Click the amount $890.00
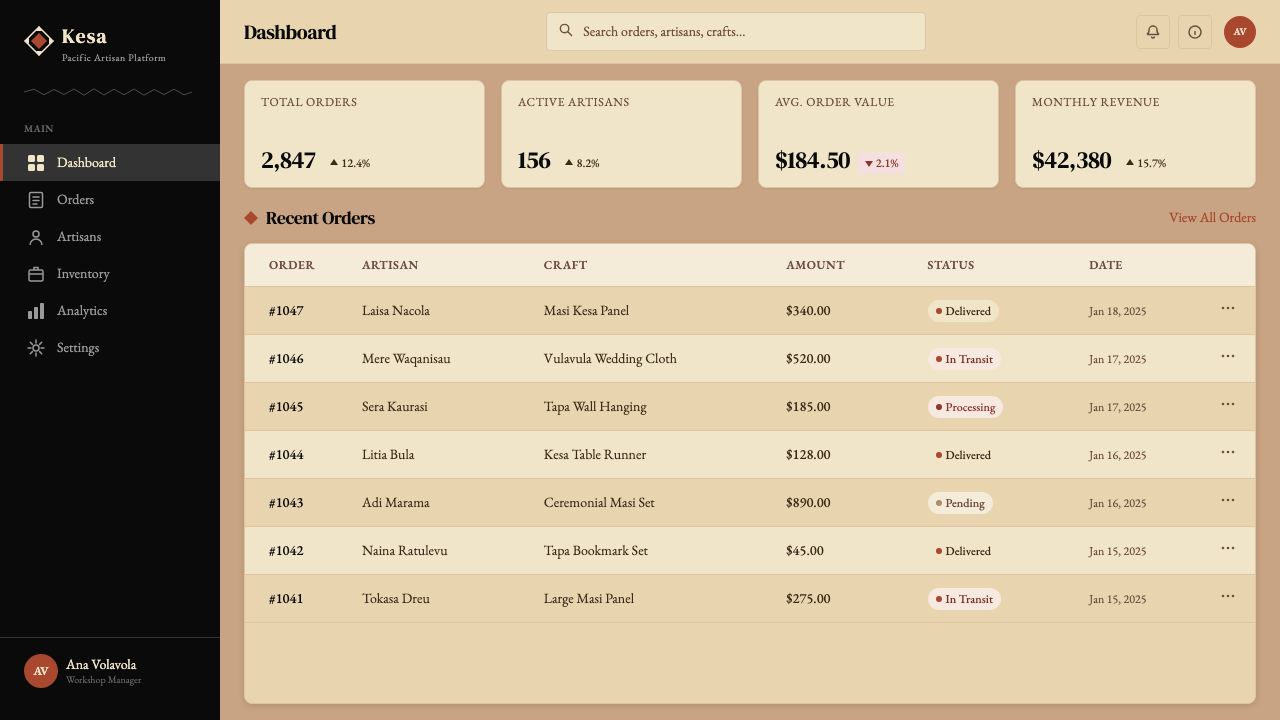The height and width of the screenshot is (720, 1280). [808, 503]
